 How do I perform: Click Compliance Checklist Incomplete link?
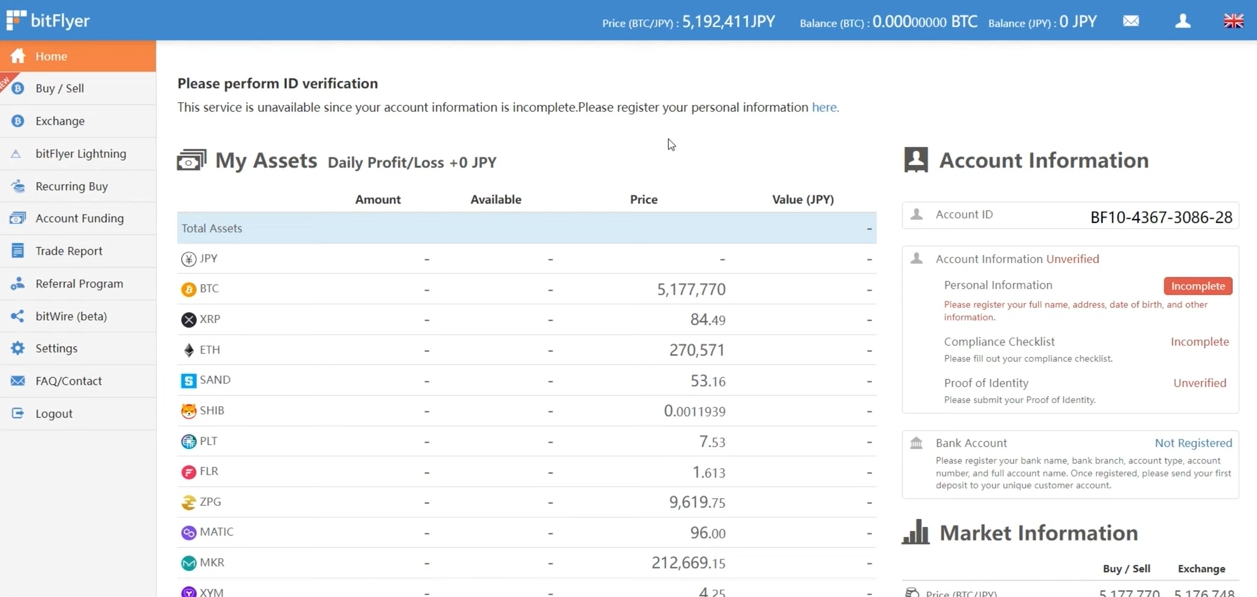click(1200, 342)
